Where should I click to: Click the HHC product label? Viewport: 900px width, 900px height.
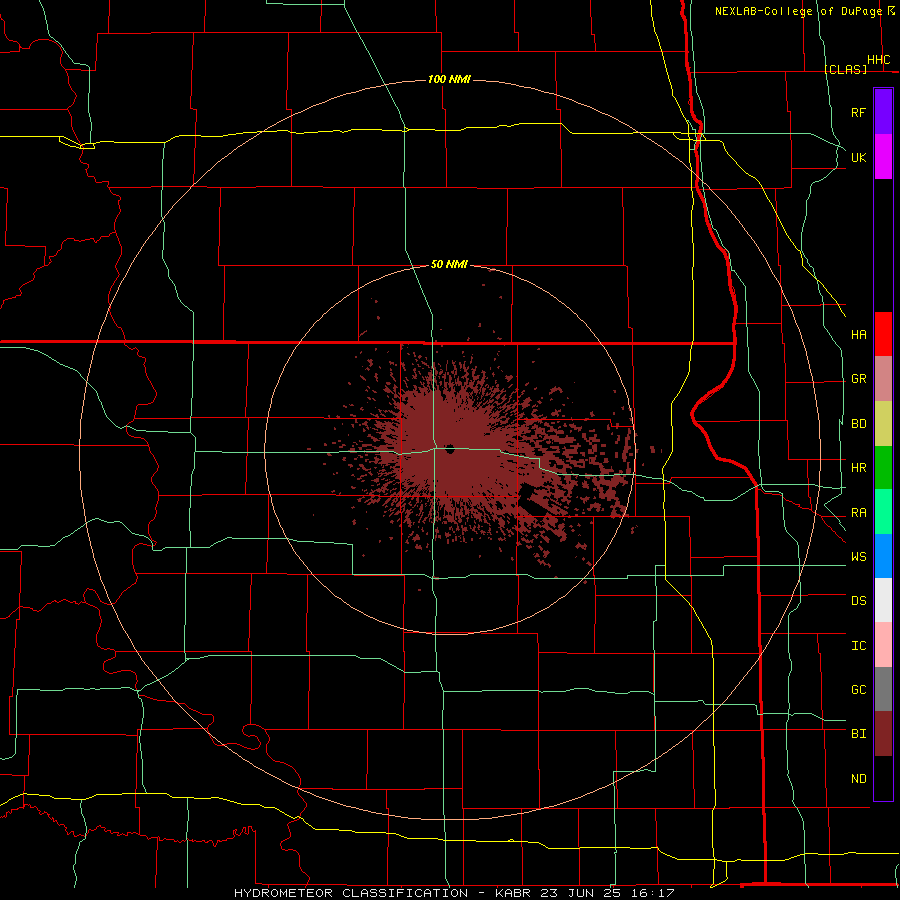878,59
